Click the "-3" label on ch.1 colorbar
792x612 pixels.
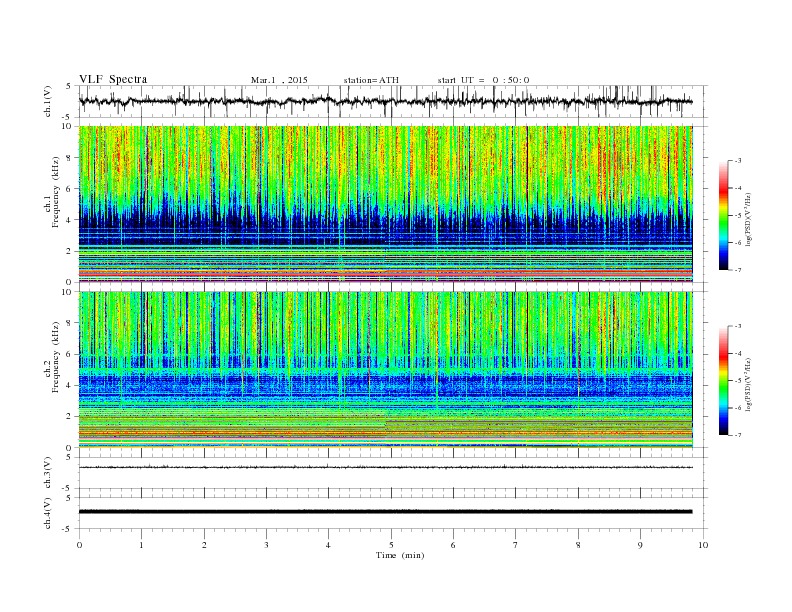point(738,161)
